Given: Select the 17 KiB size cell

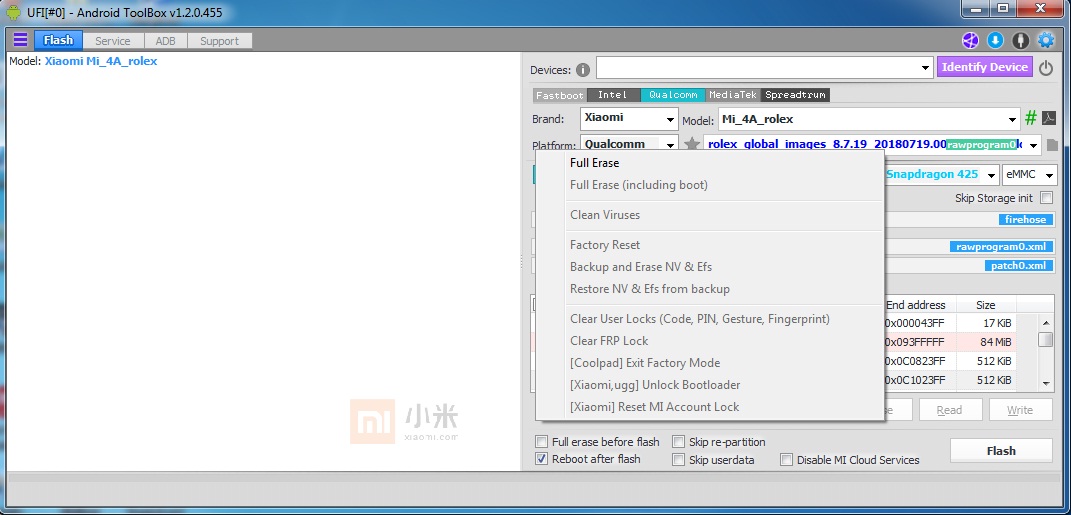Looking at the screenshot, I should point(986,323).
